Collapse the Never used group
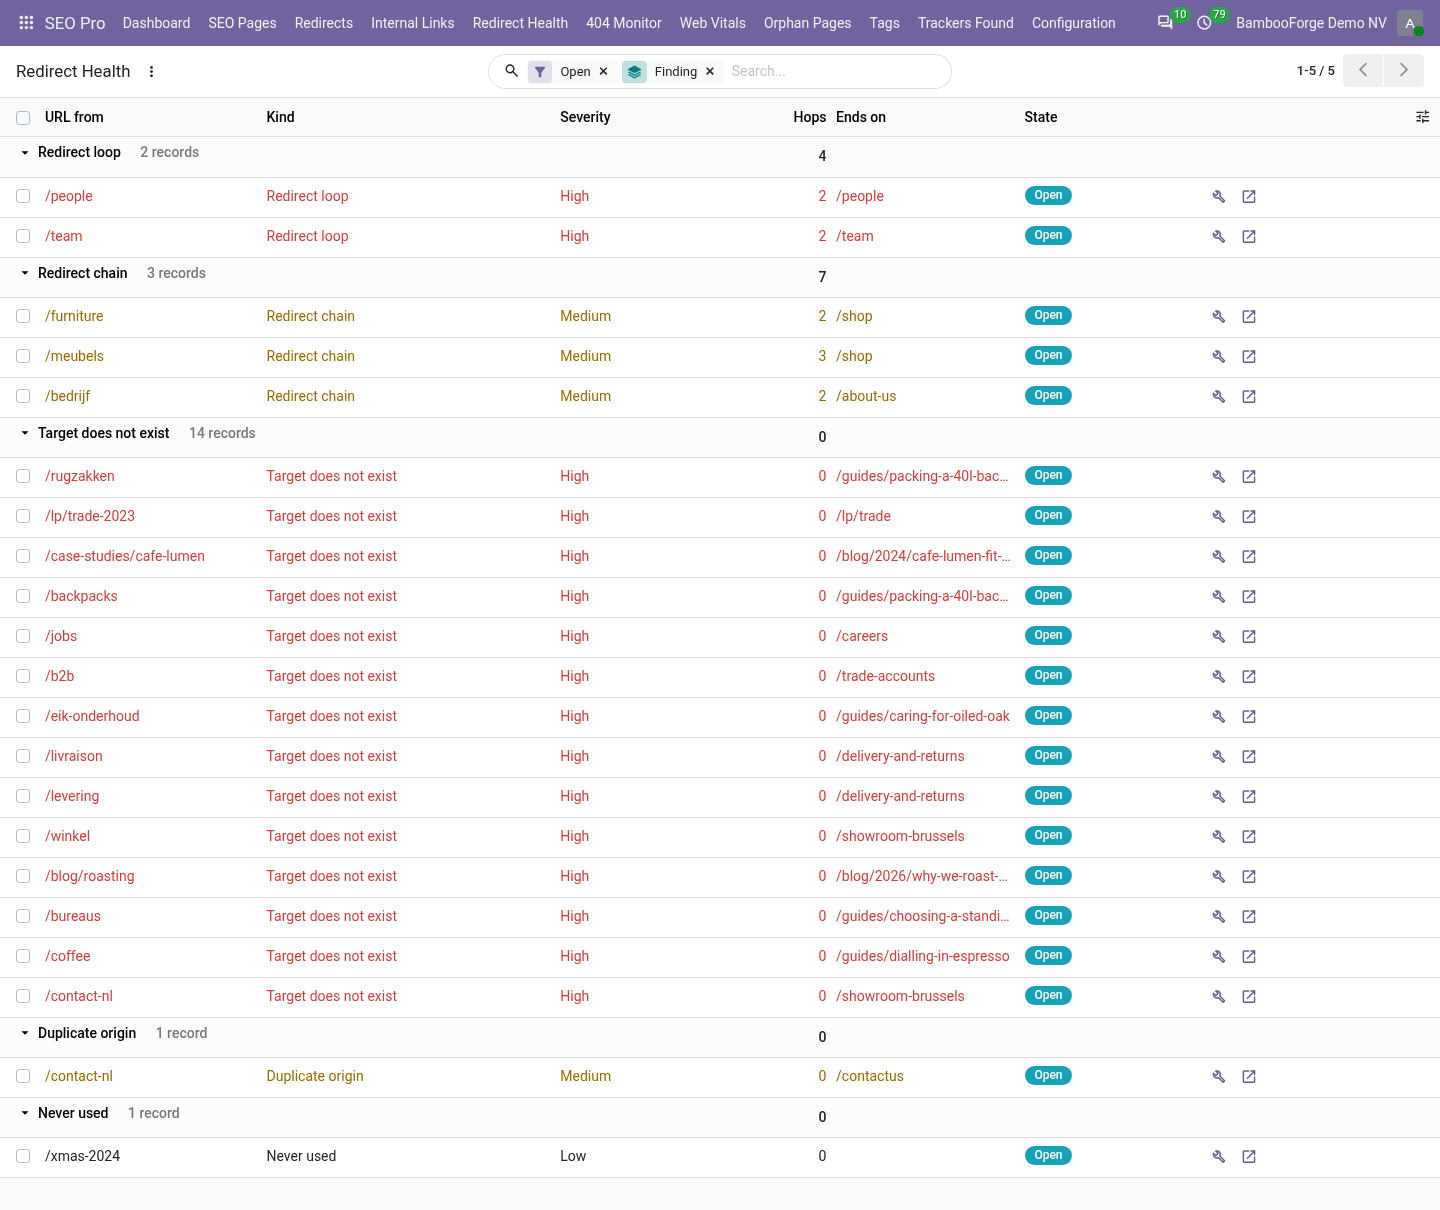Image resolution: width=1440 pixels, height=1210 pixels. click(25, 1113)
